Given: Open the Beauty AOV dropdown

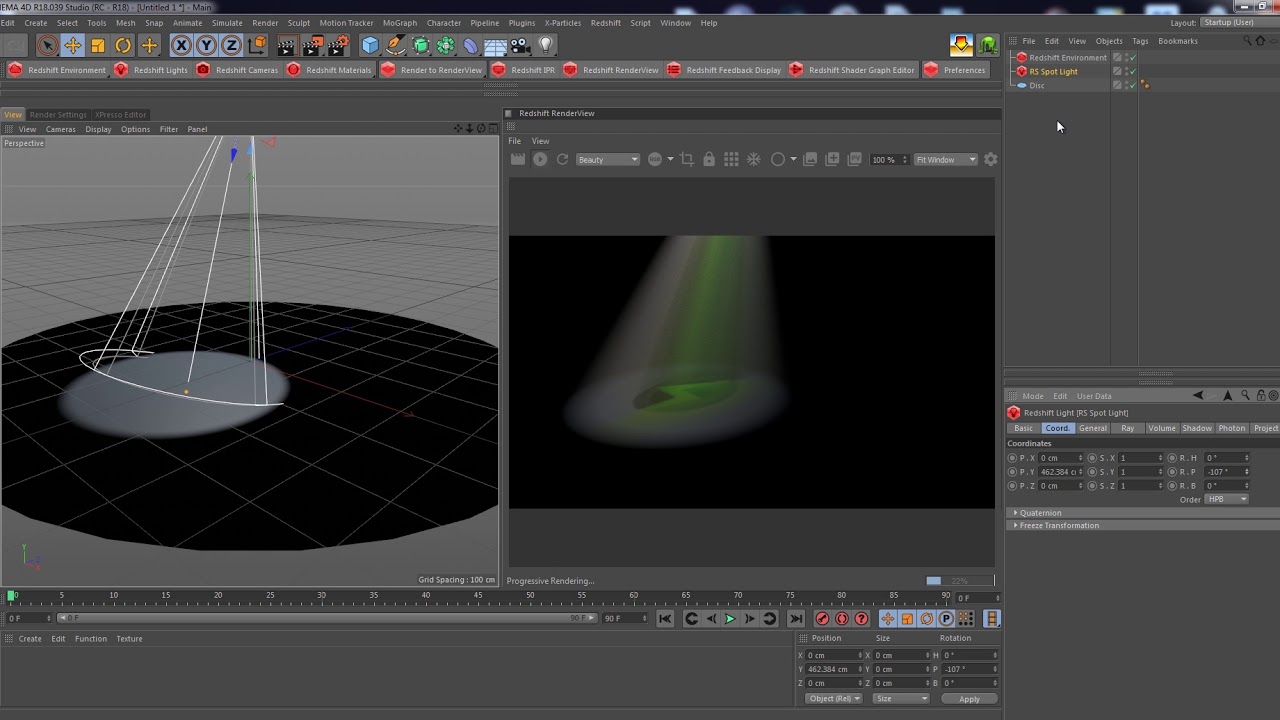Looking at the screenshot, I should (x=607, y=160).
